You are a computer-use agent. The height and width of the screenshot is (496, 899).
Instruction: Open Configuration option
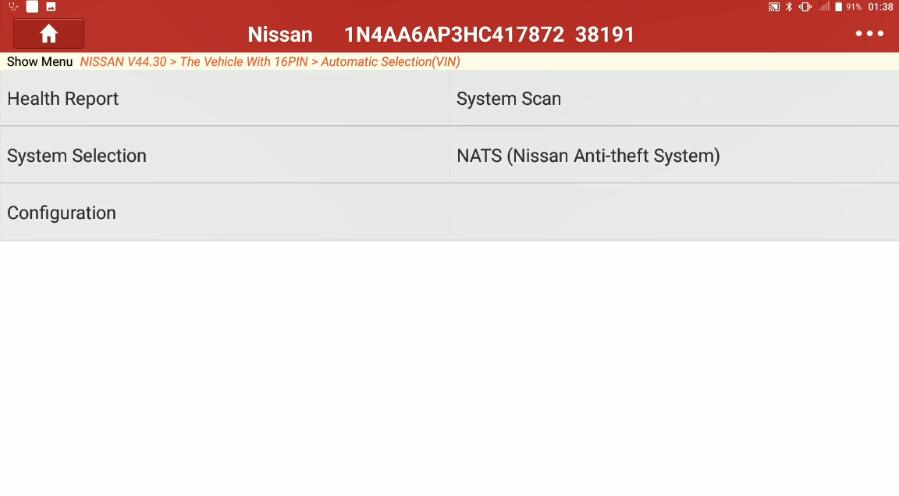point(225,213)
